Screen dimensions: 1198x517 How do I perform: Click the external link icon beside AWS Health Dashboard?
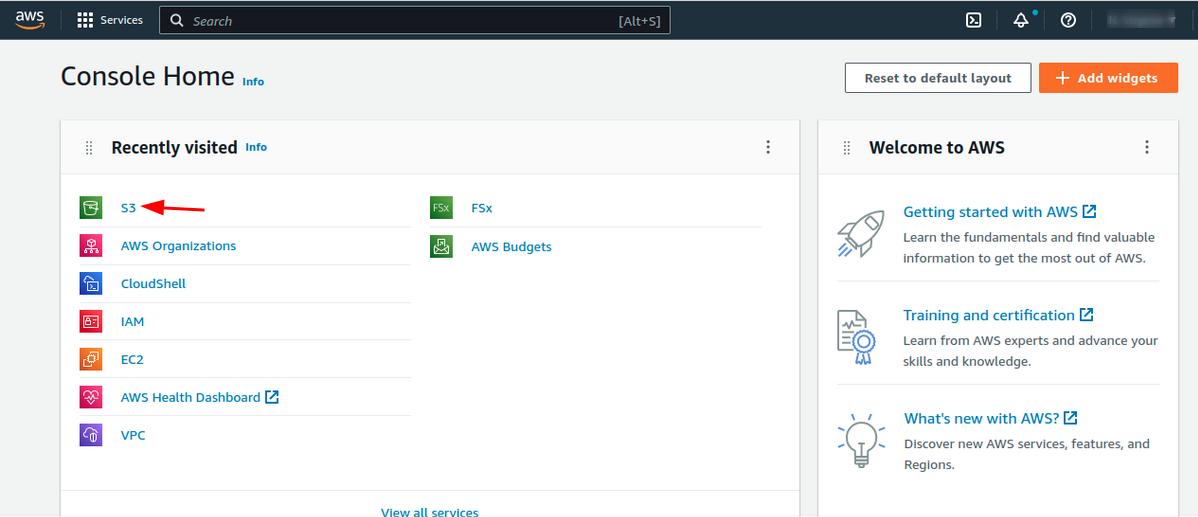pyautogui.click(x=272, y=397)
